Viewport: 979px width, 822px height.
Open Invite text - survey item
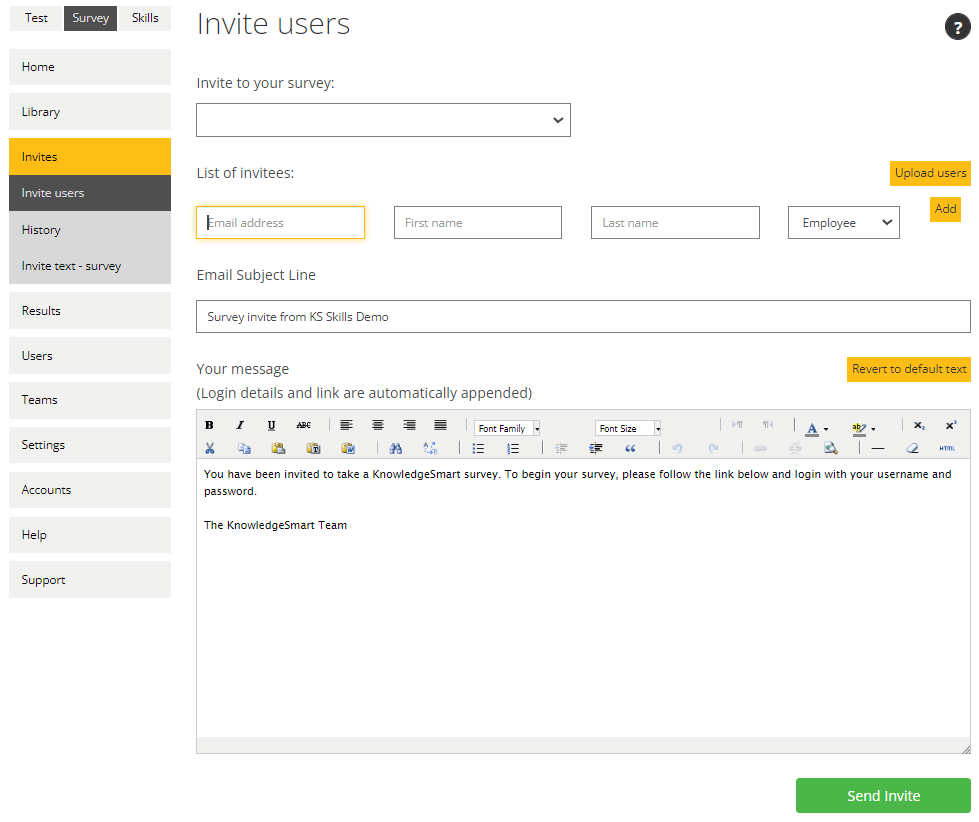click(90, 266)
